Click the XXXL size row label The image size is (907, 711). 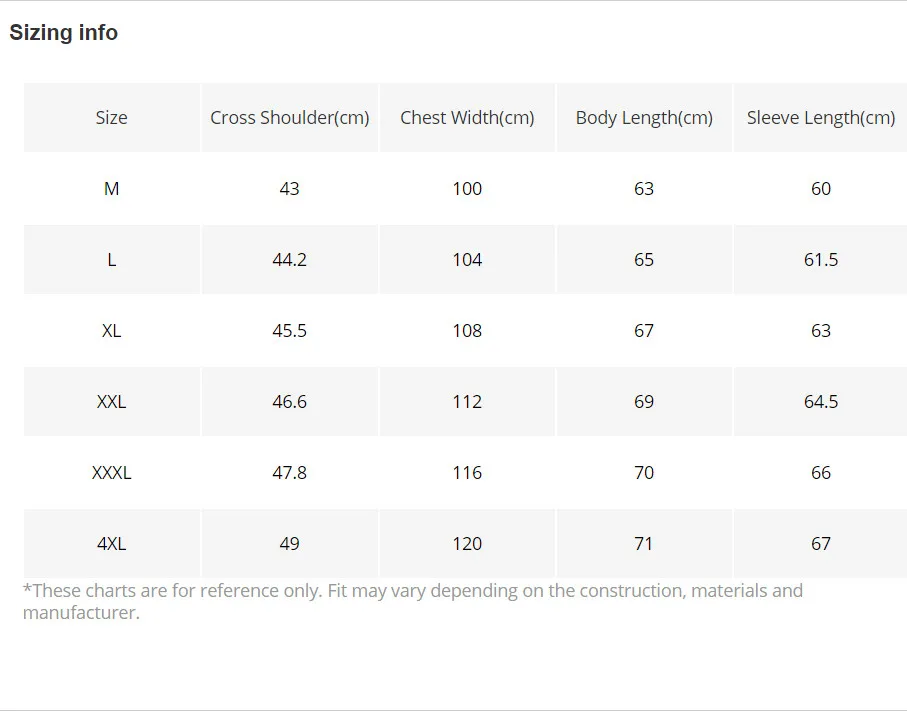pyautogui.click(x=111, y=473)
